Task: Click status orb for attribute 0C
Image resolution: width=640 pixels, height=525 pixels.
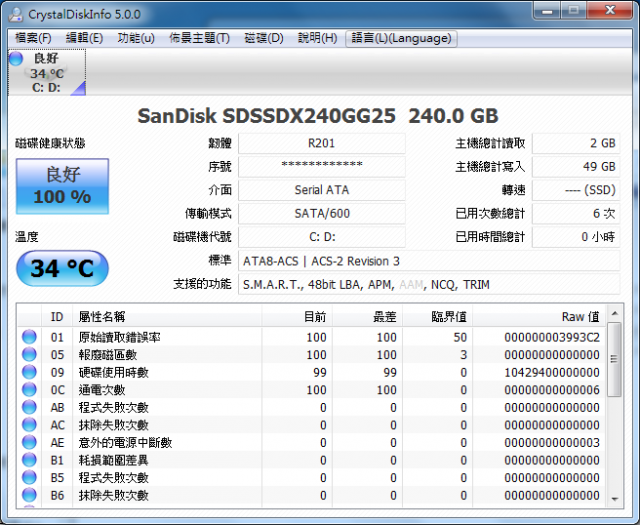Action: pos(29,389)
